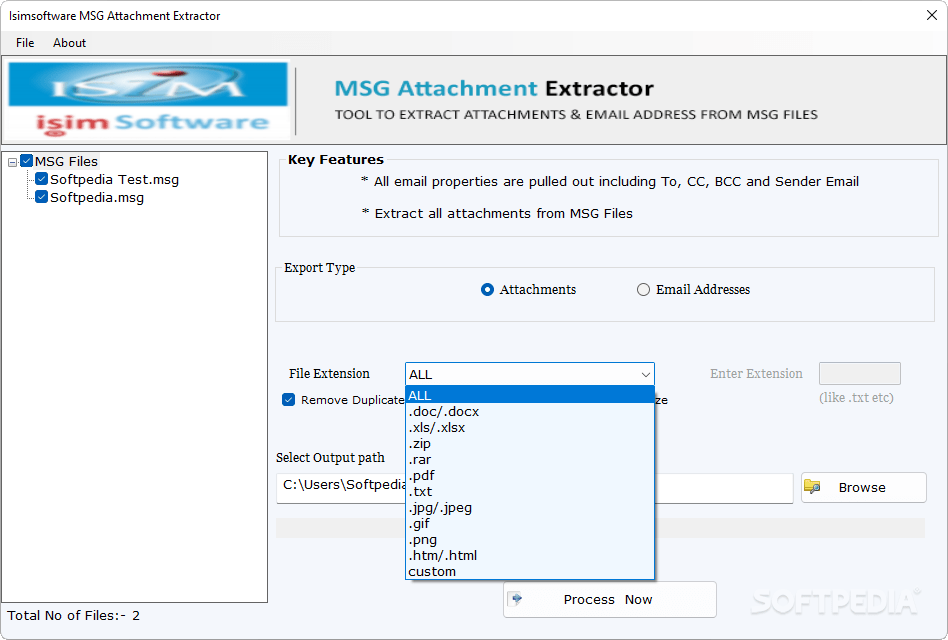Select .doc/.docx extension option

[x=530, y=412]
